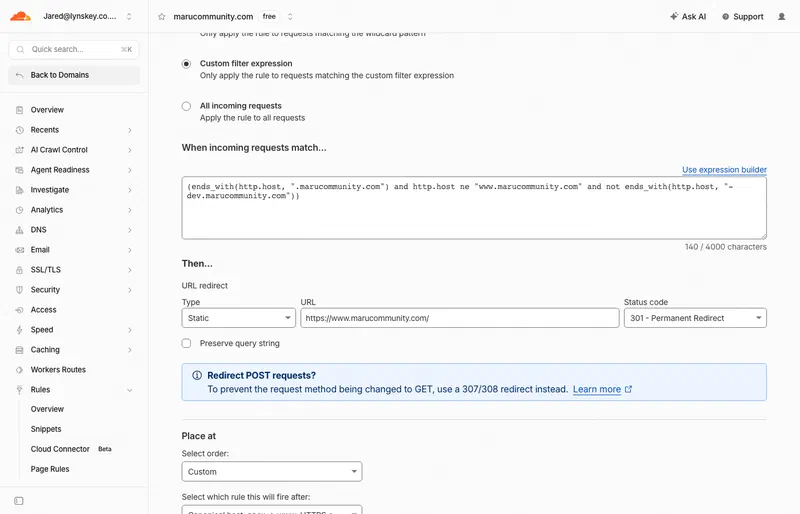Open Snippets in Rules menu
This screenshot has height=514, width=800.
click(46, 429)
